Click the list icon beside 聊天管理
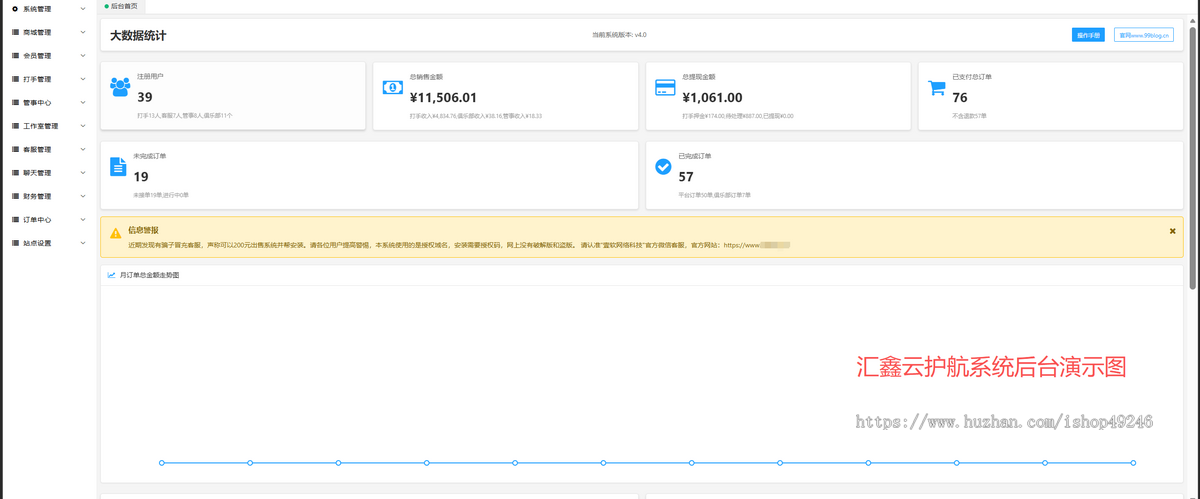1200x499 pixels. 15,173
